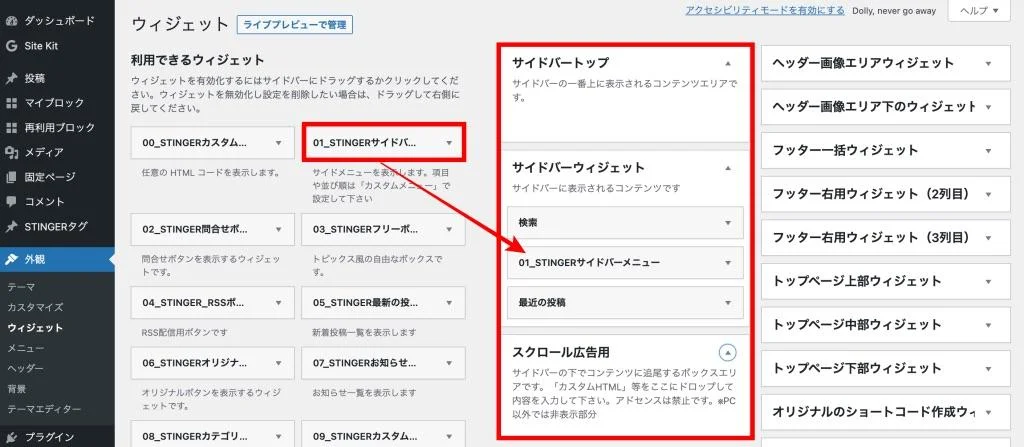The width and height of the screenshot is (1024, 447).
Task: Expand the 検索 widget in sidebar
Action: tap(728, 223)
